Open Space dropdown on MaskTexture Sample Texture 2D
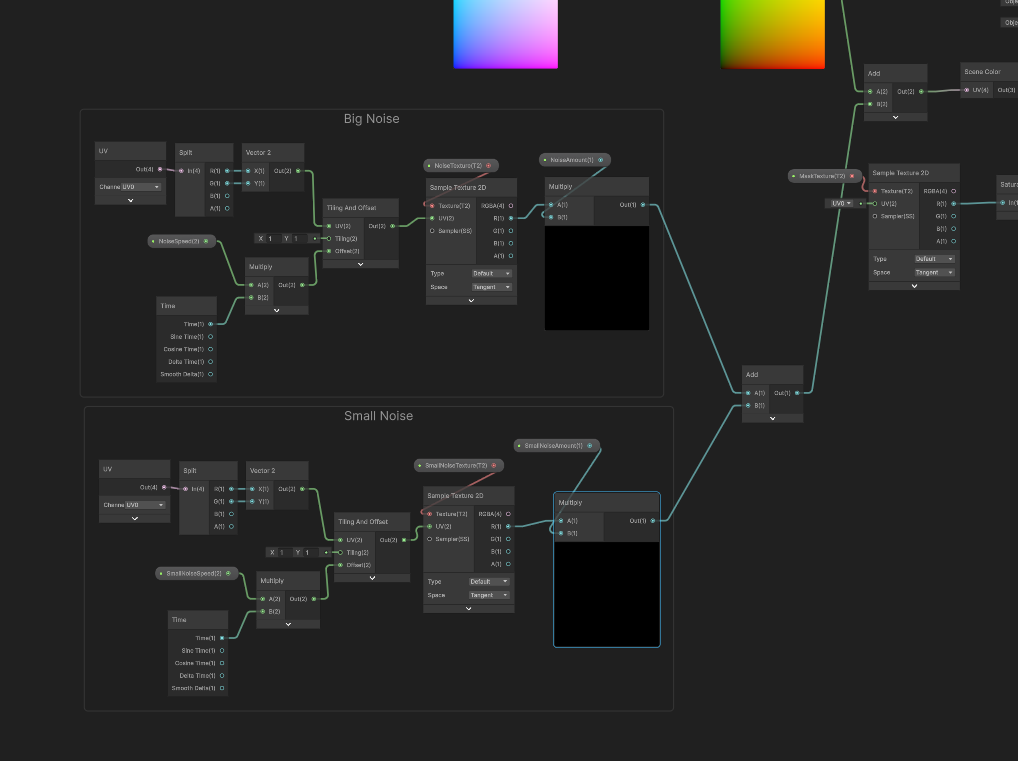Image resolution: width=1018 pixels, height=761 pixels. 934,272
